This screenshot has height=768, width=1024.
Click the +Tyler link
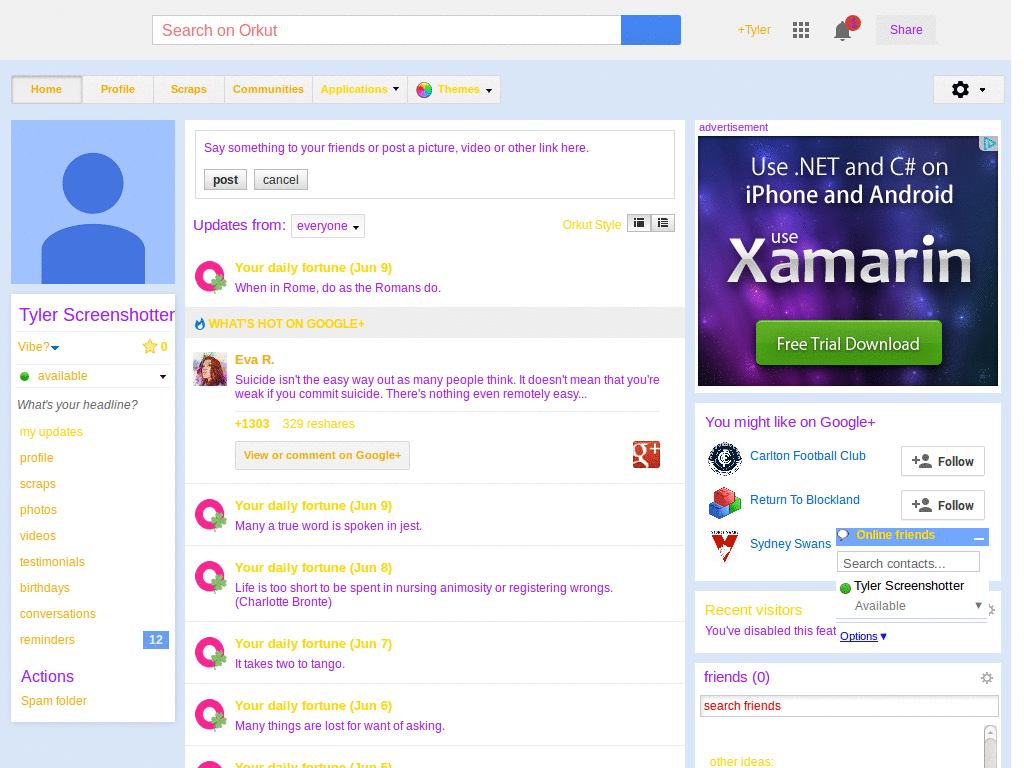[x=754, y=30]
